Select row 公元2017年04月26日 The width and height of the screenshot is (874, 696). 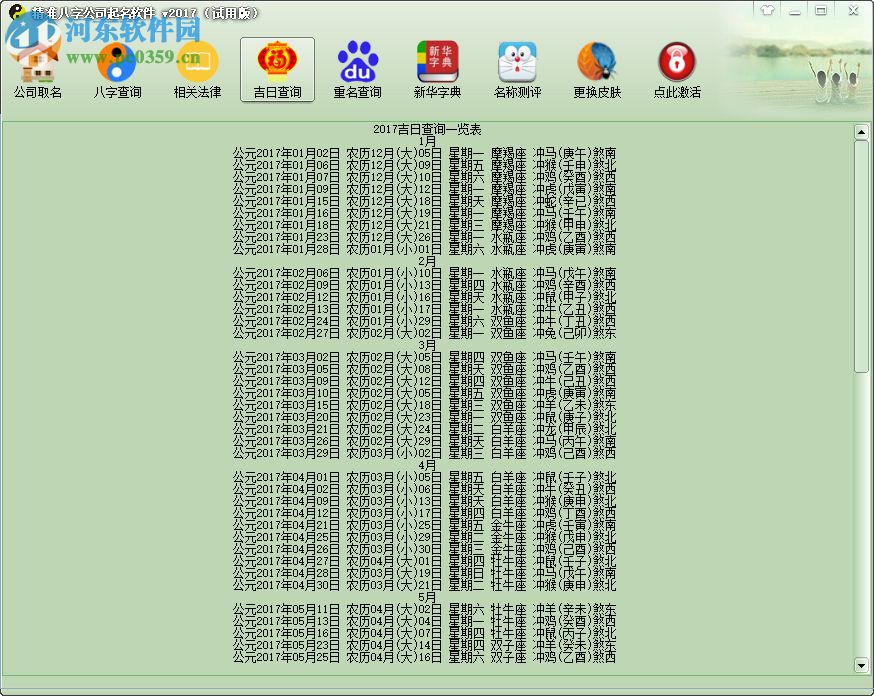point(425,549)
